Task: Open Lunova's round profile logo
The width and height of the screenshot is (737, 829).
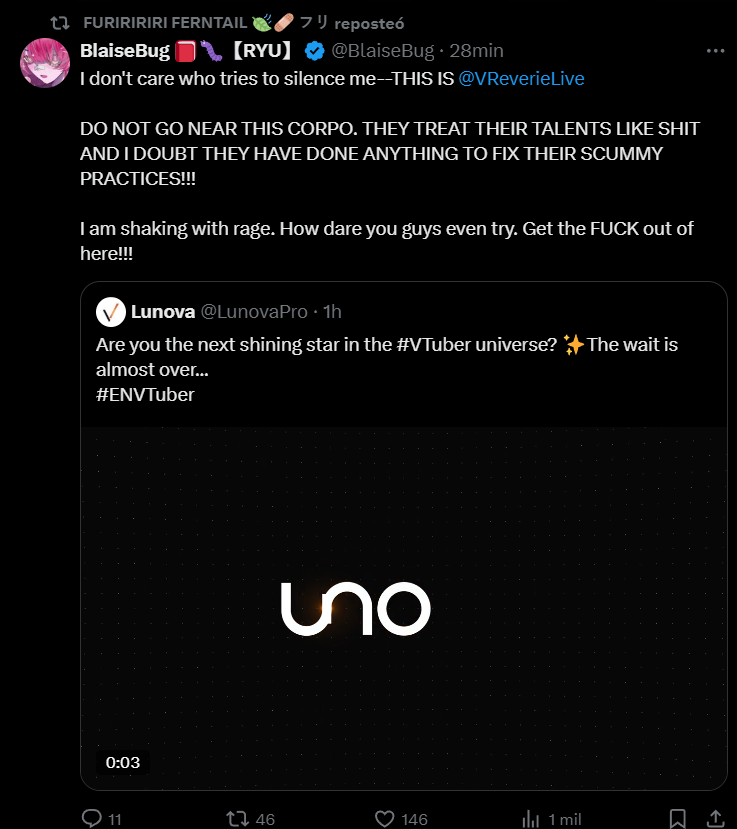Action: tap(110, 312)
